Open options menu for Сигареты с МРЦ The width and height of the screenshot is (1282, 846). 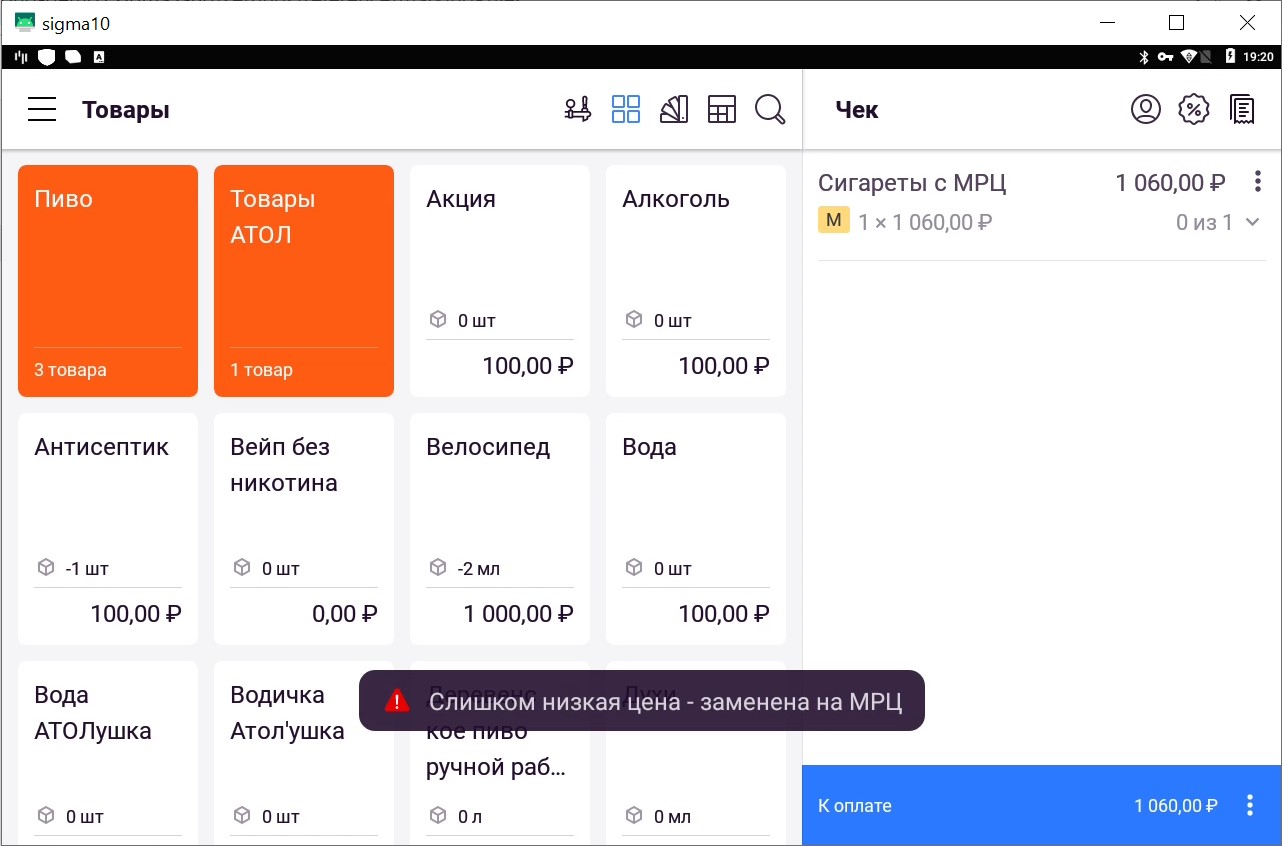(1258, 182)
